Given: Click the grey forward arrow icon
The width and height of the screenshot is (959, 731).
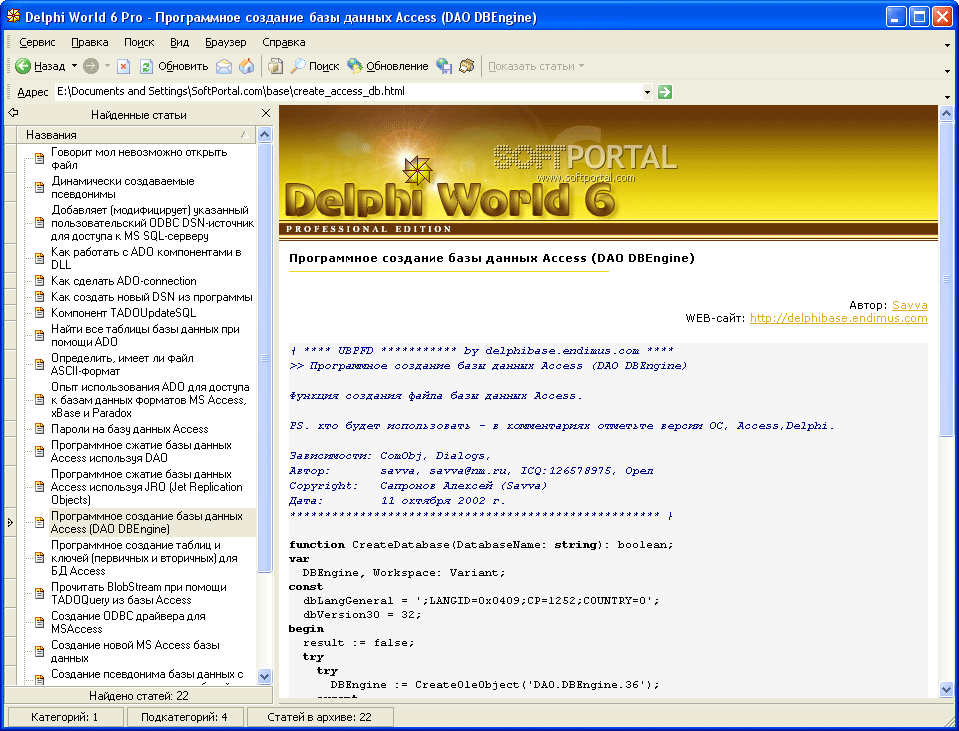Looking at the screenshot, I should point(91,66).
